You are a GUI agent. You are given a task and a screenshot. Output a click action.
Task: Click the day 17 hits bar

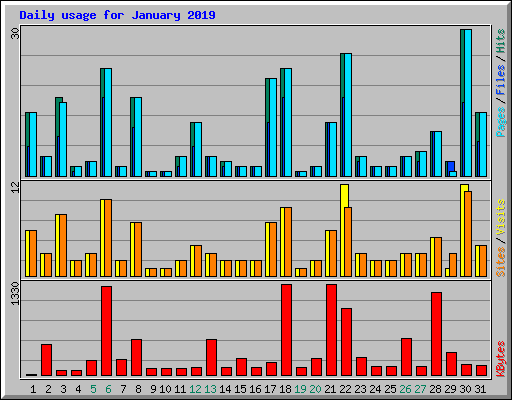pyautogui.click(x=267, y=100)
